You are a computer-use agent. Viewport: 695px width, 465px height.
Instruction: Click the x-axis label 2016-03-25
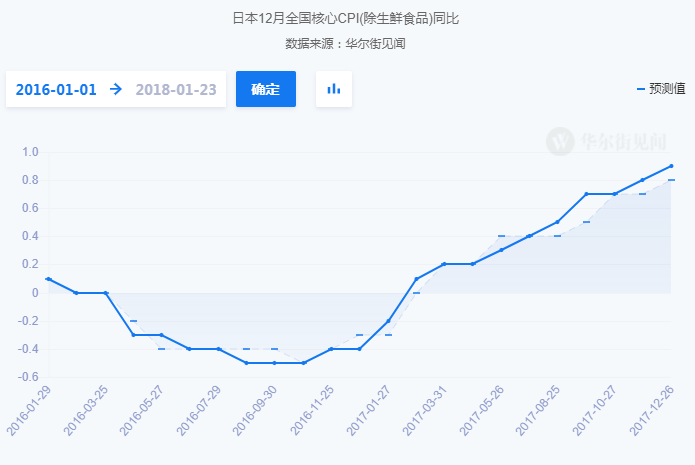pos(86,410)
